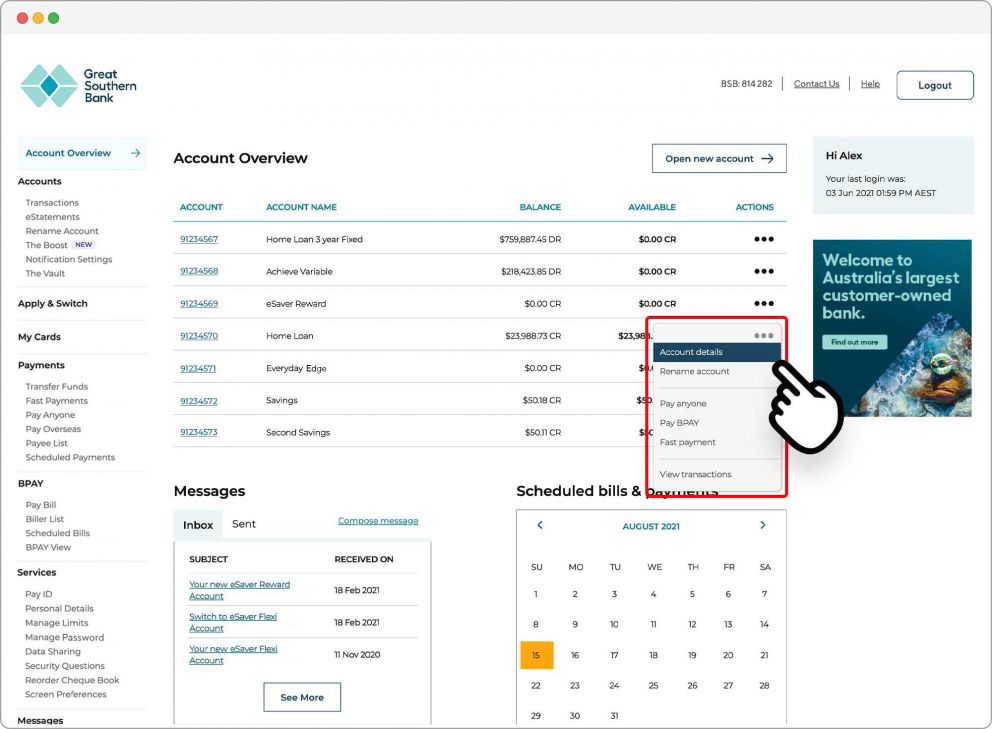This screenshot has width=992, height=729.
Task: Click Find out more on banner
Action: click(x=855, y=342)
